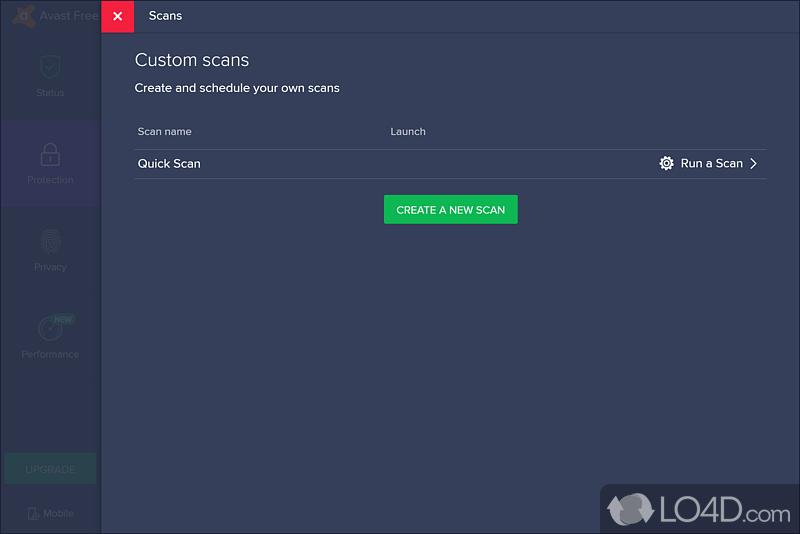Click the Launch column header
Viewport: 800px width, 534px height.
pos(408,131)
